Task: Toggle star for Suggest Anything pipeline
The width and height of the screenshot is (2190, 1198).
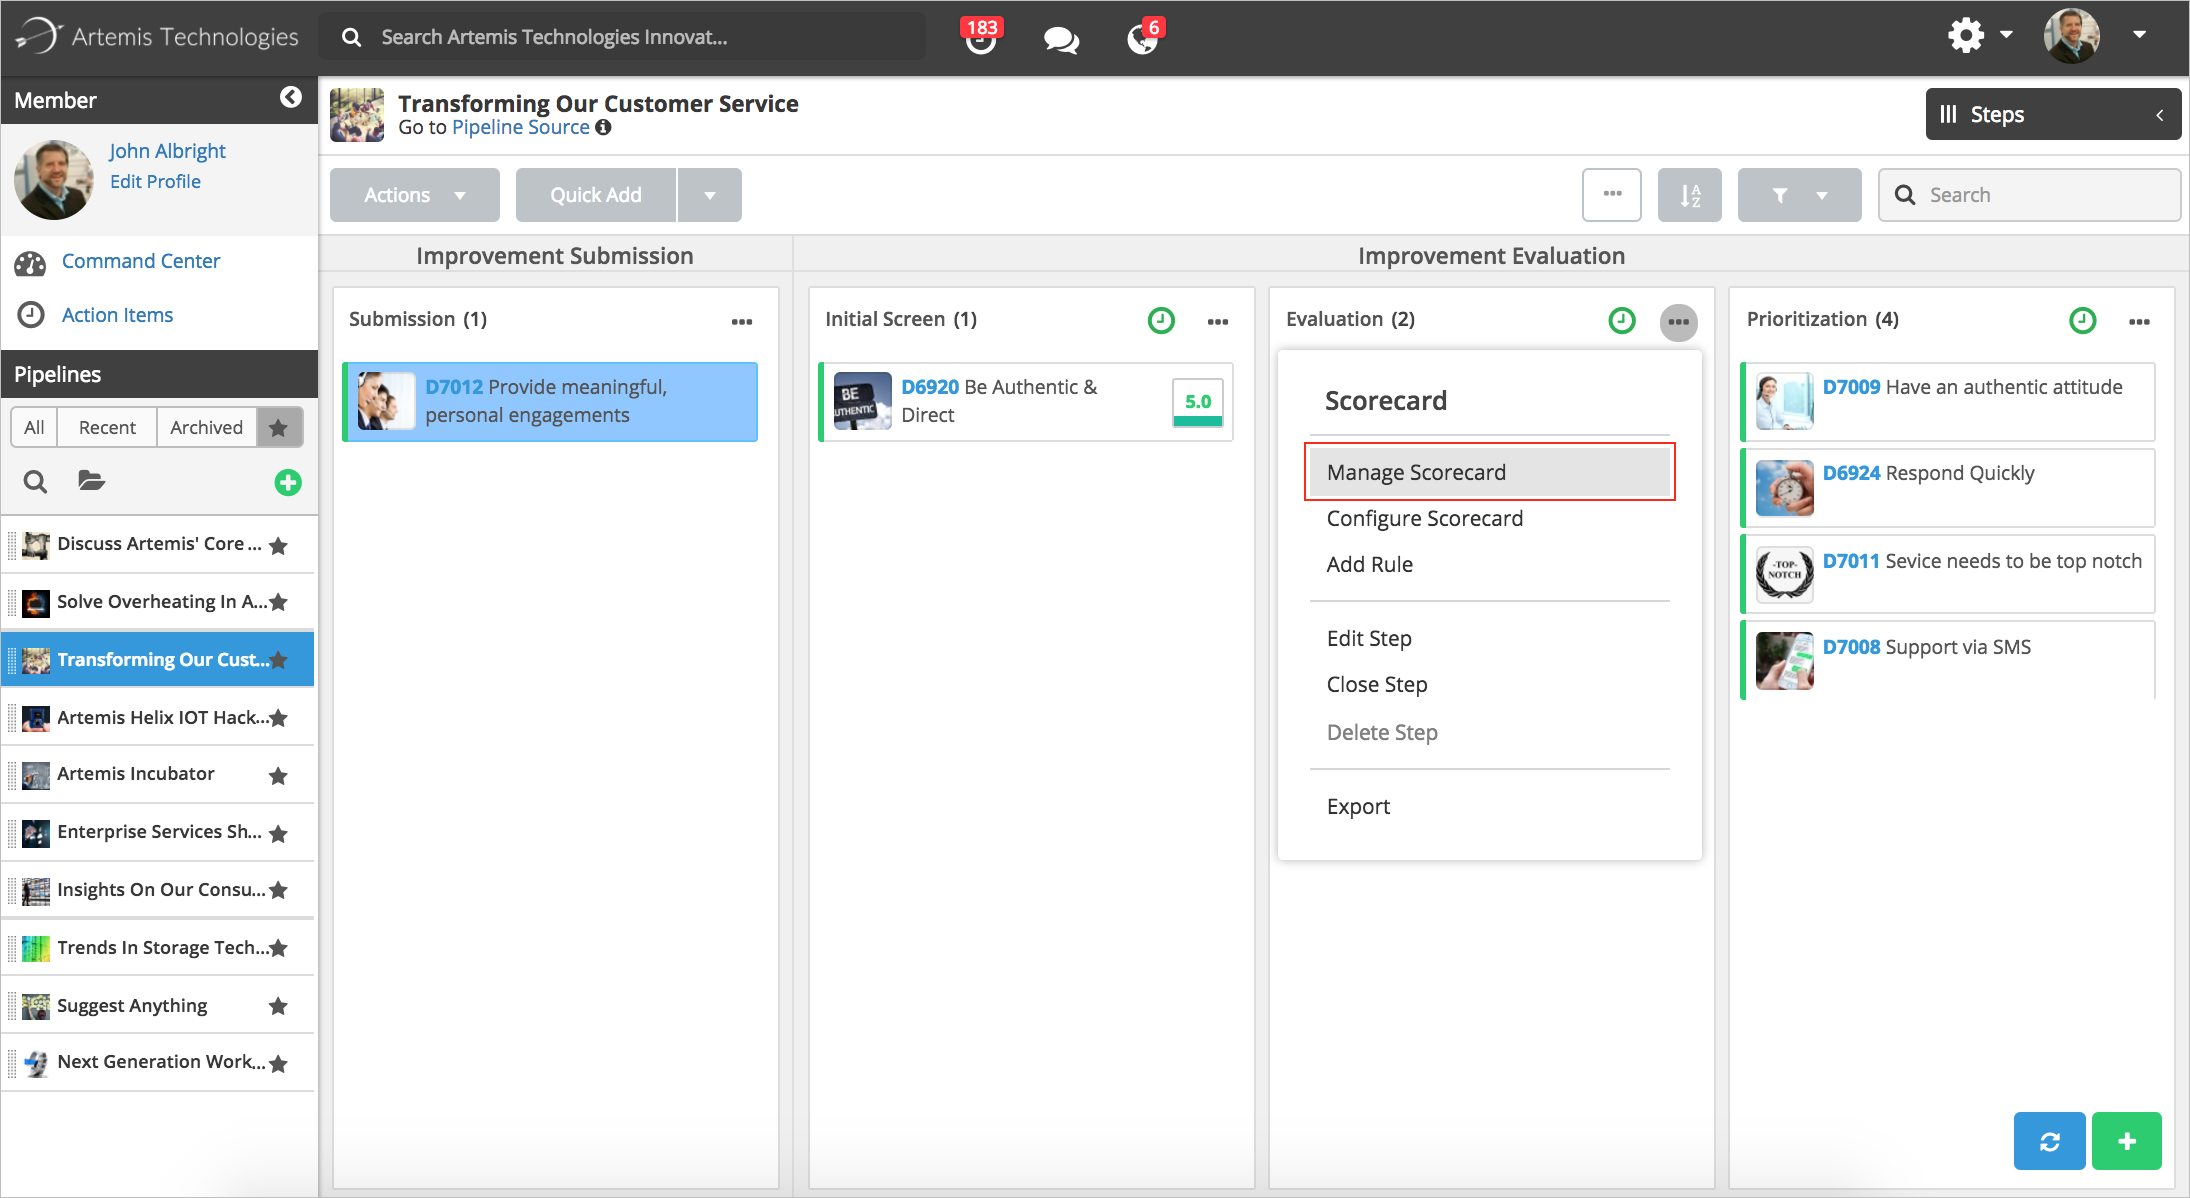Action: point(279,1006)
